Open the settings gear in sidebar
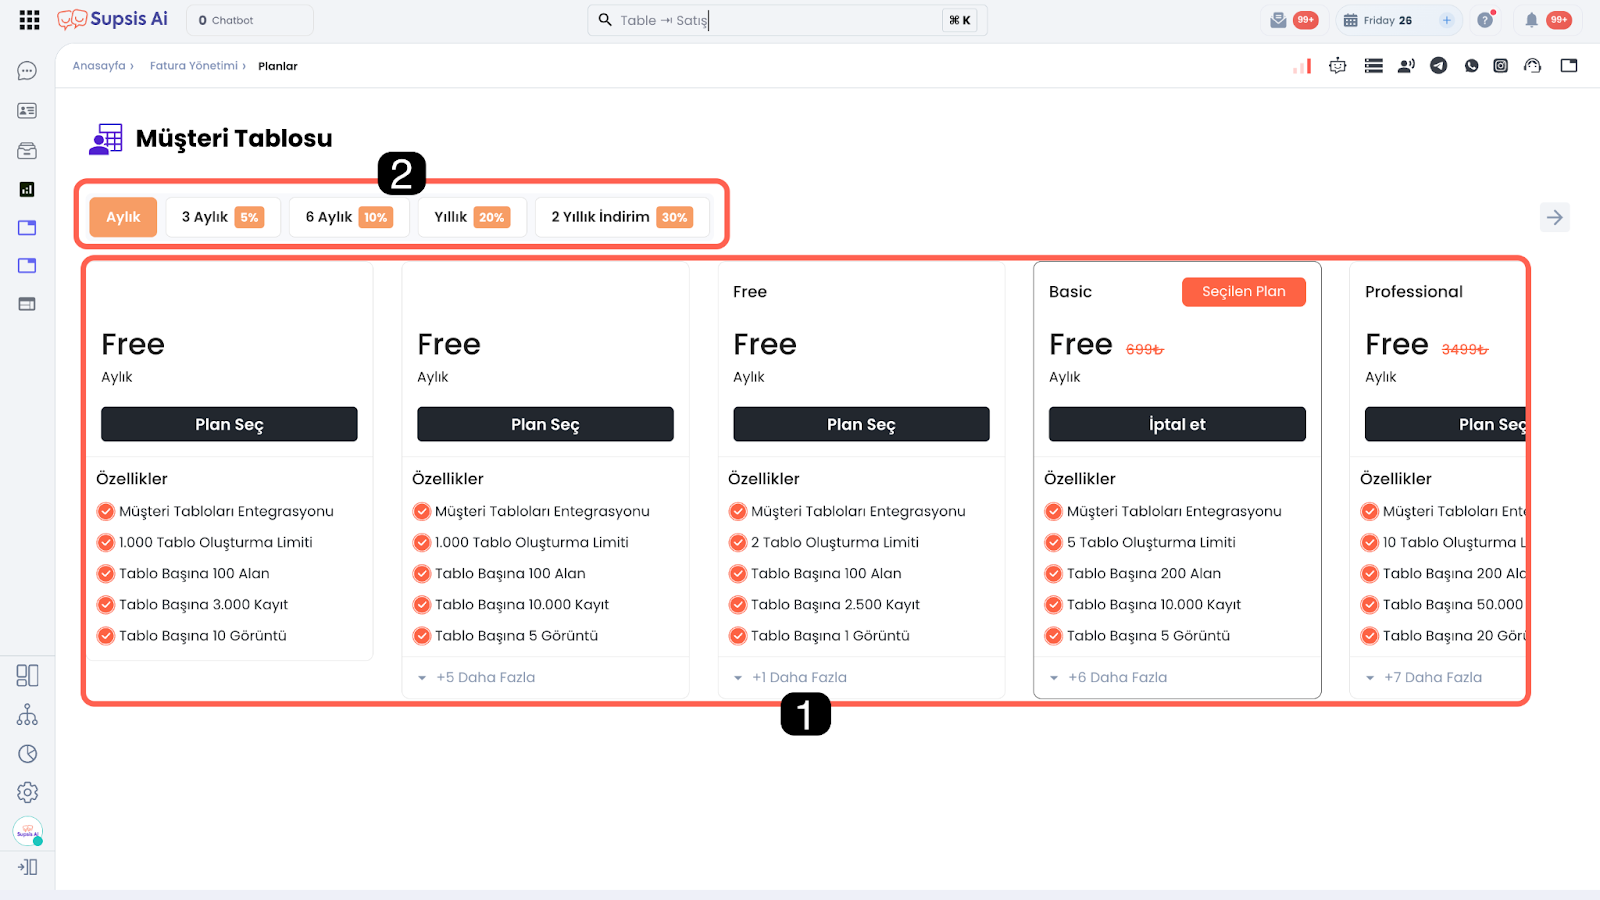Viewport: 1600px width, 900px height. coord(27,792)
